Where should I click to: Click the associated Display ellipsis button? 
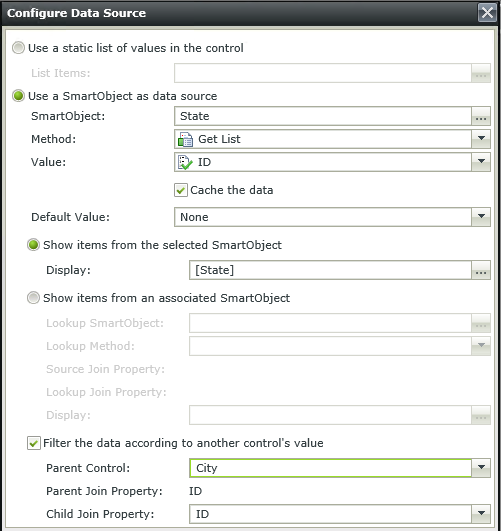481,415
